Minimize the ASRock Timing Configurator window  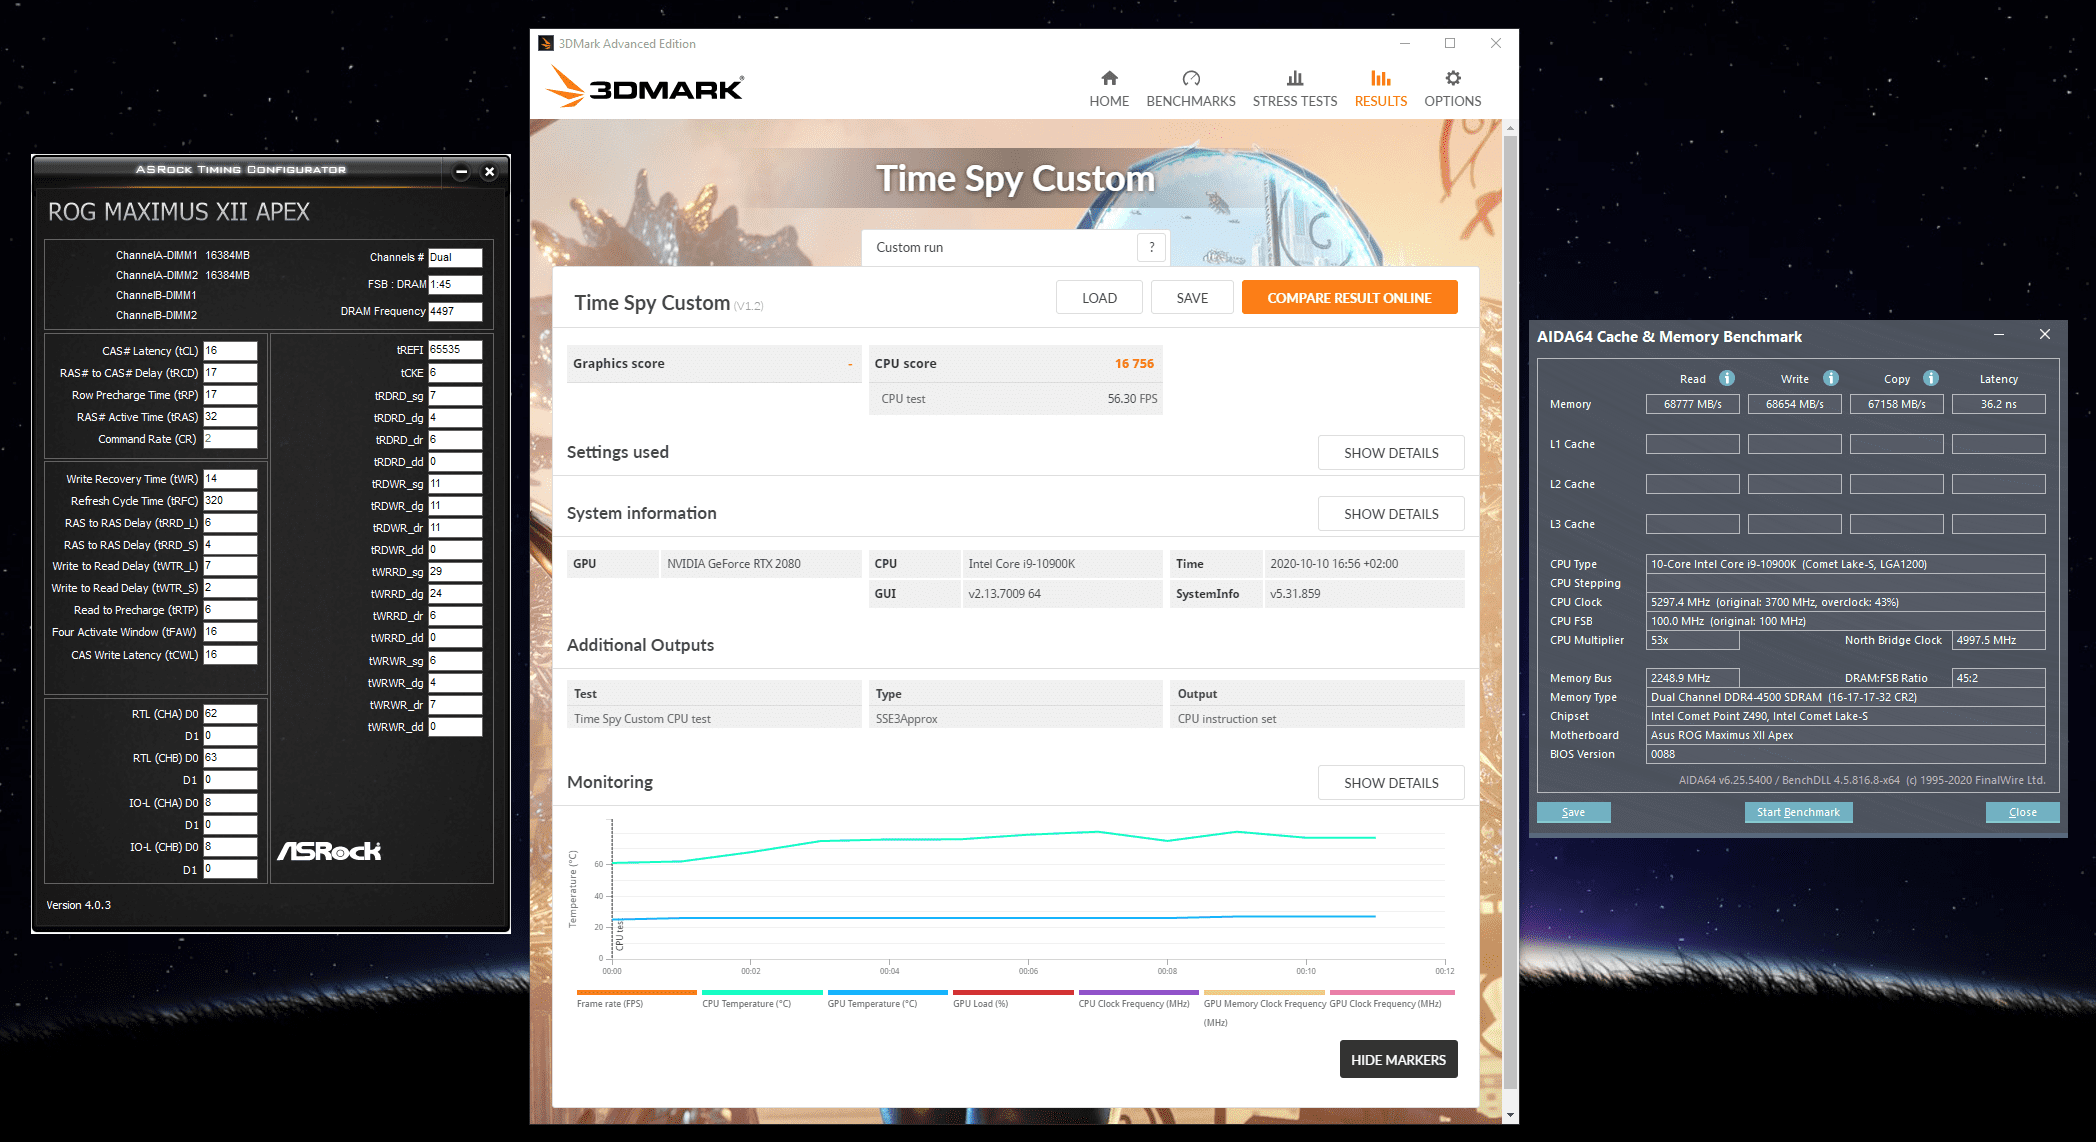coord(461,171)
